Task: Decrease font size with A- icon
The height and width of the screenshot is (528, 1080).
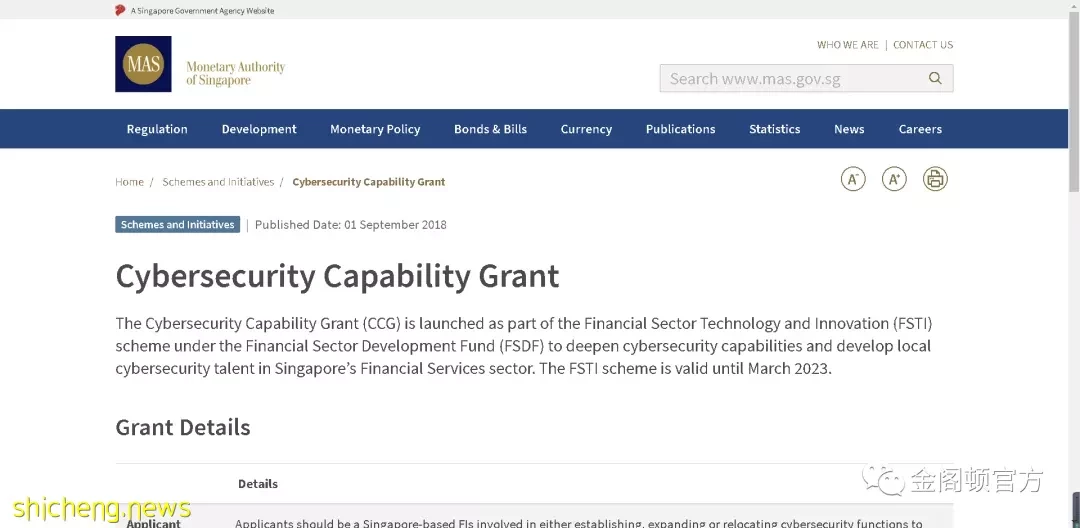Action: point(853,179)
